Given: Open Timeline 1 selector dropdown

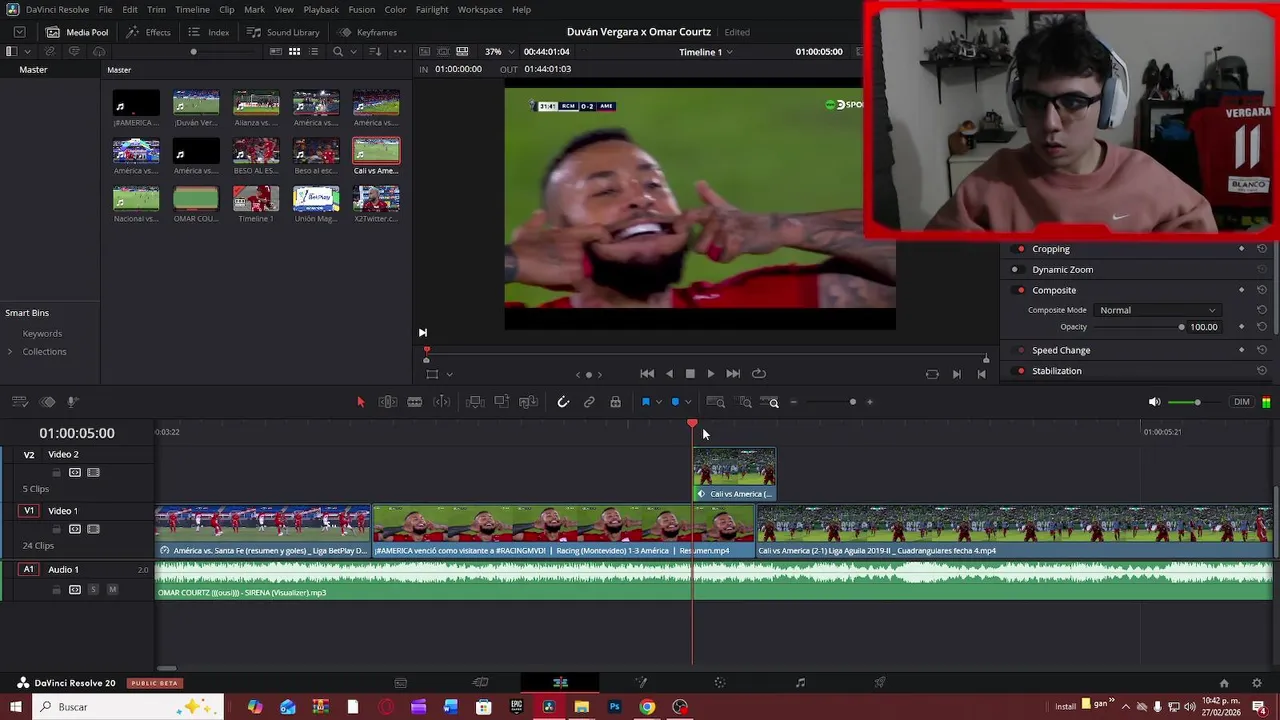Looking at the screenshot, I should (x=706, y=51).
